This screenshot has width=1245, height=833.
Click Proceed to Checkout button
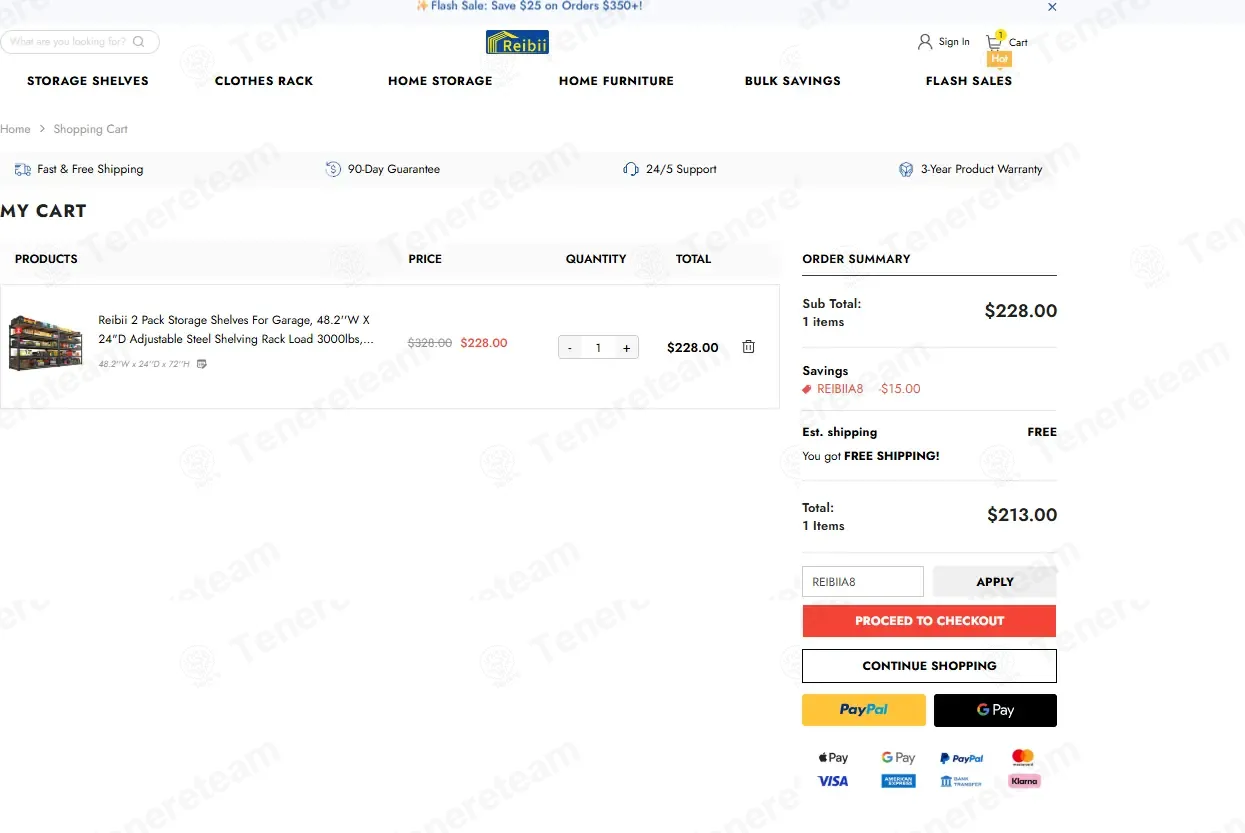pyautogui.click(x=929, y=621)
